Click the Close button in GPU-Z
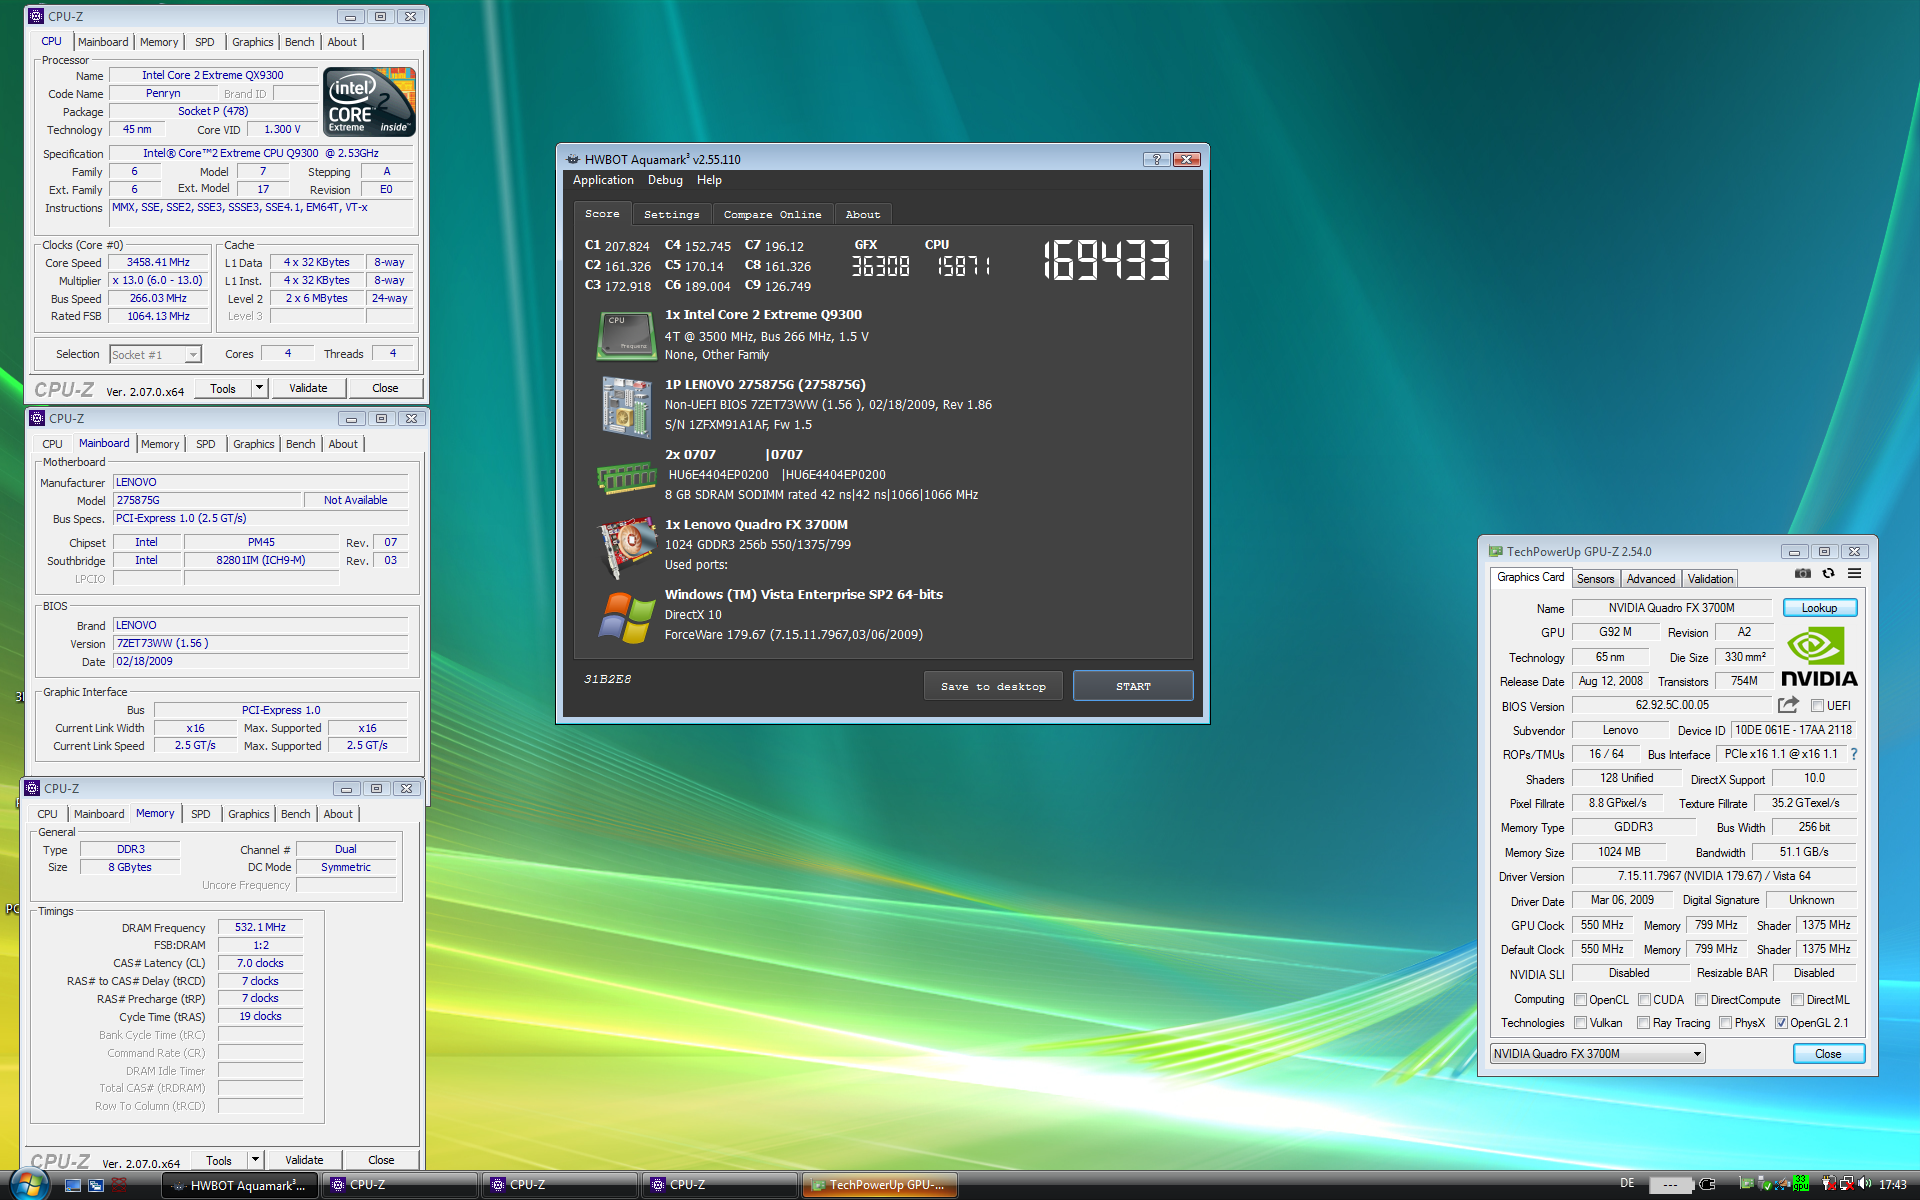 coord(1828,1054)
